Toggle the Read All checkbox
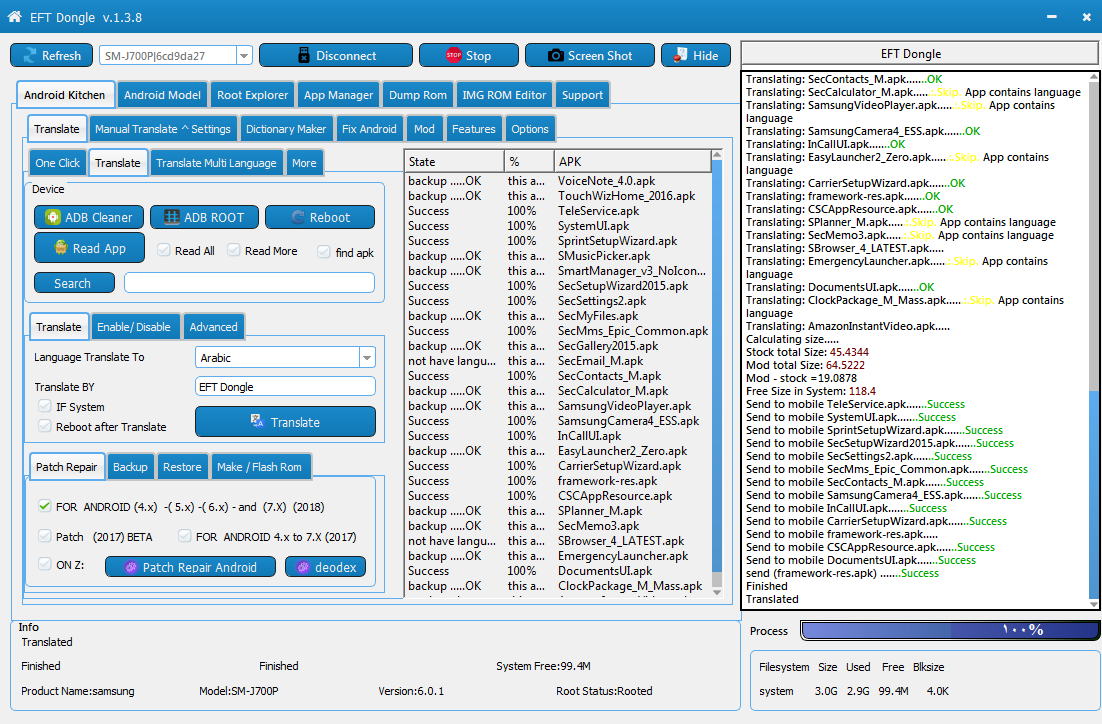Screen dimensions: 1102x724 point(164,250)
